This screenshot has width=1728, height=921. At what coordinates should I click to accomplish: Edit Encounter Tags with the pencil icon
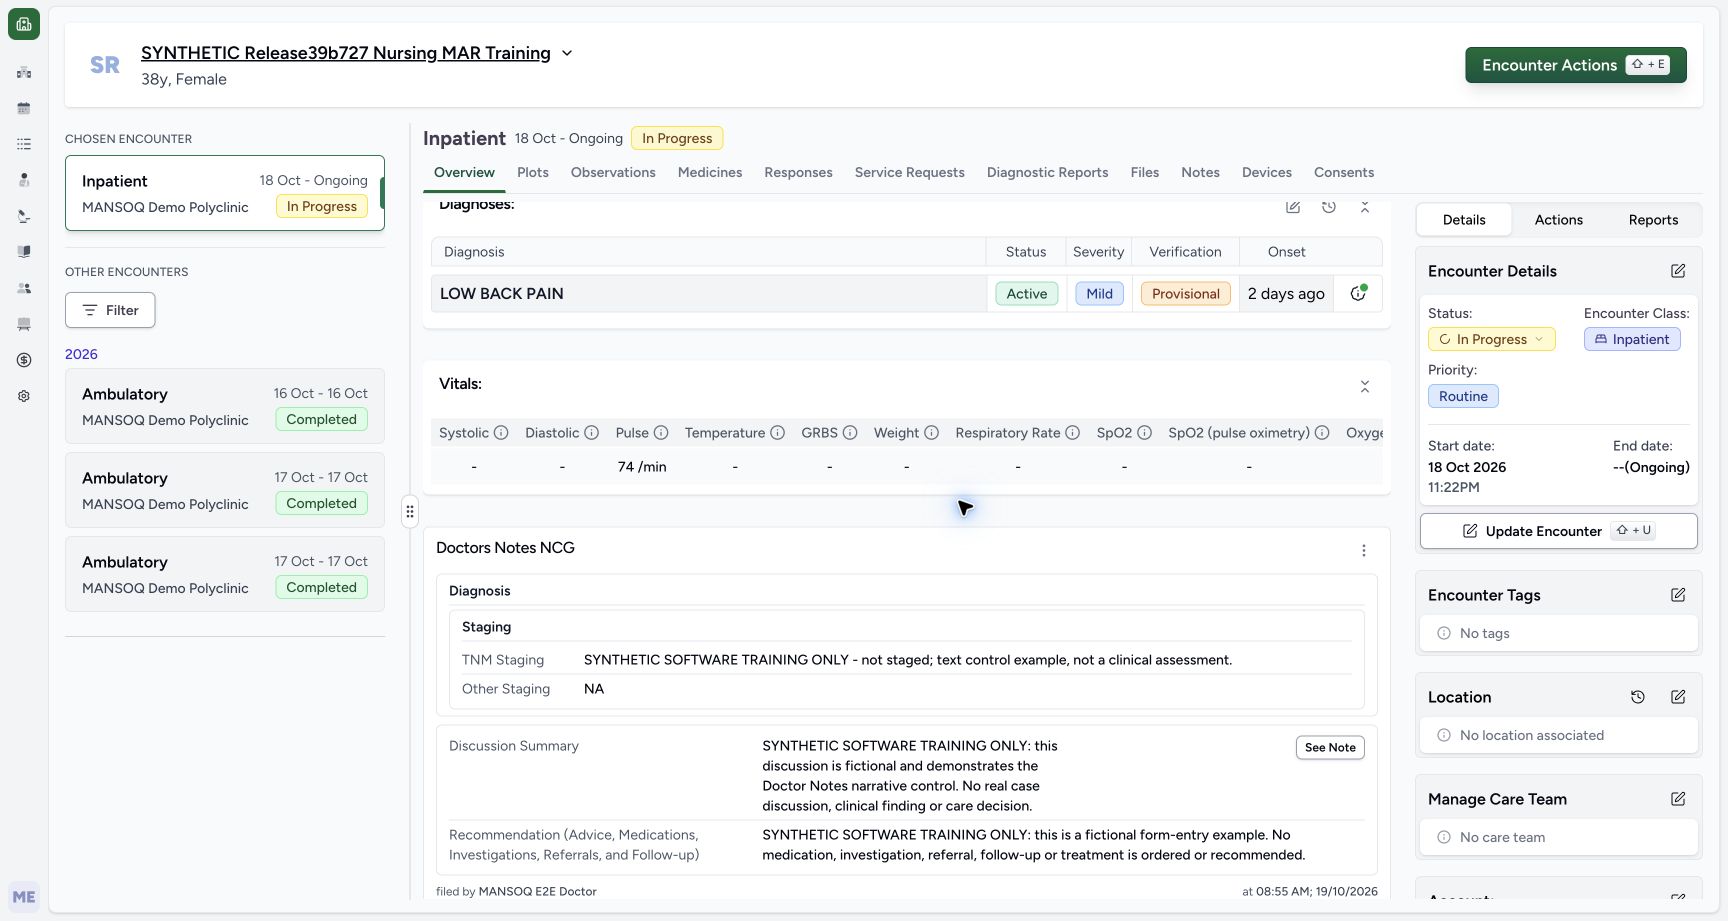click(1678, 595)
